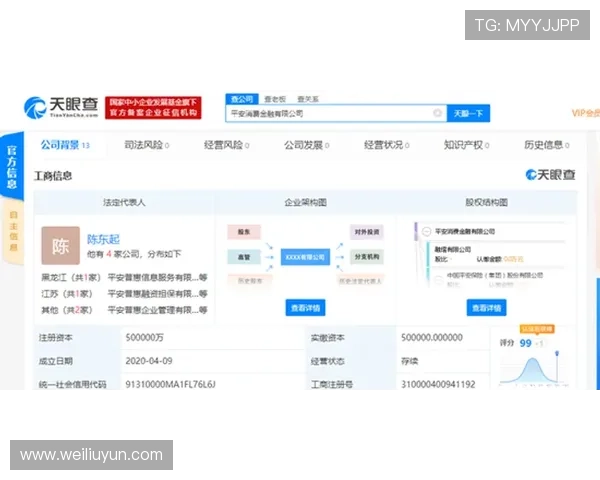The image size is (600, 480).
Task: Click the 股权结构图 column header
Action: tap(486, 202)
